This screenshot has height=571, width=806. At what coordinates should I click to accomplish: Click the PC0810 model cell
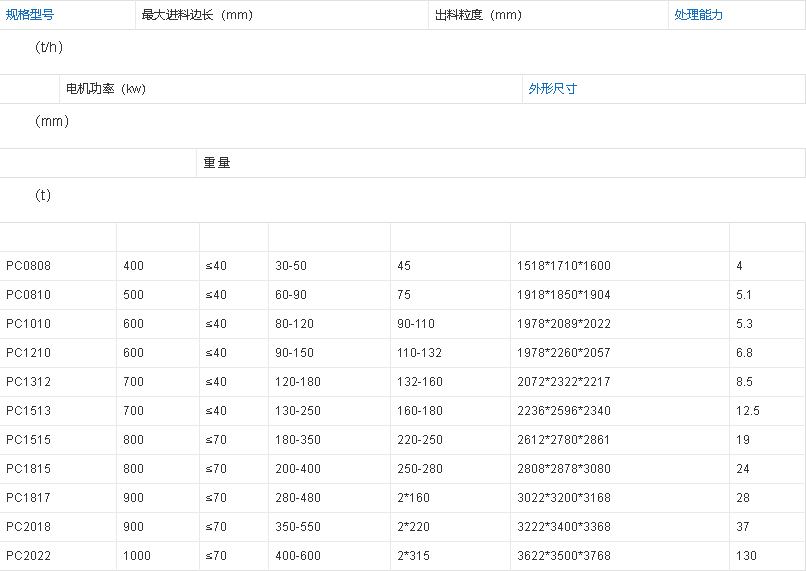tap(28, 295)
